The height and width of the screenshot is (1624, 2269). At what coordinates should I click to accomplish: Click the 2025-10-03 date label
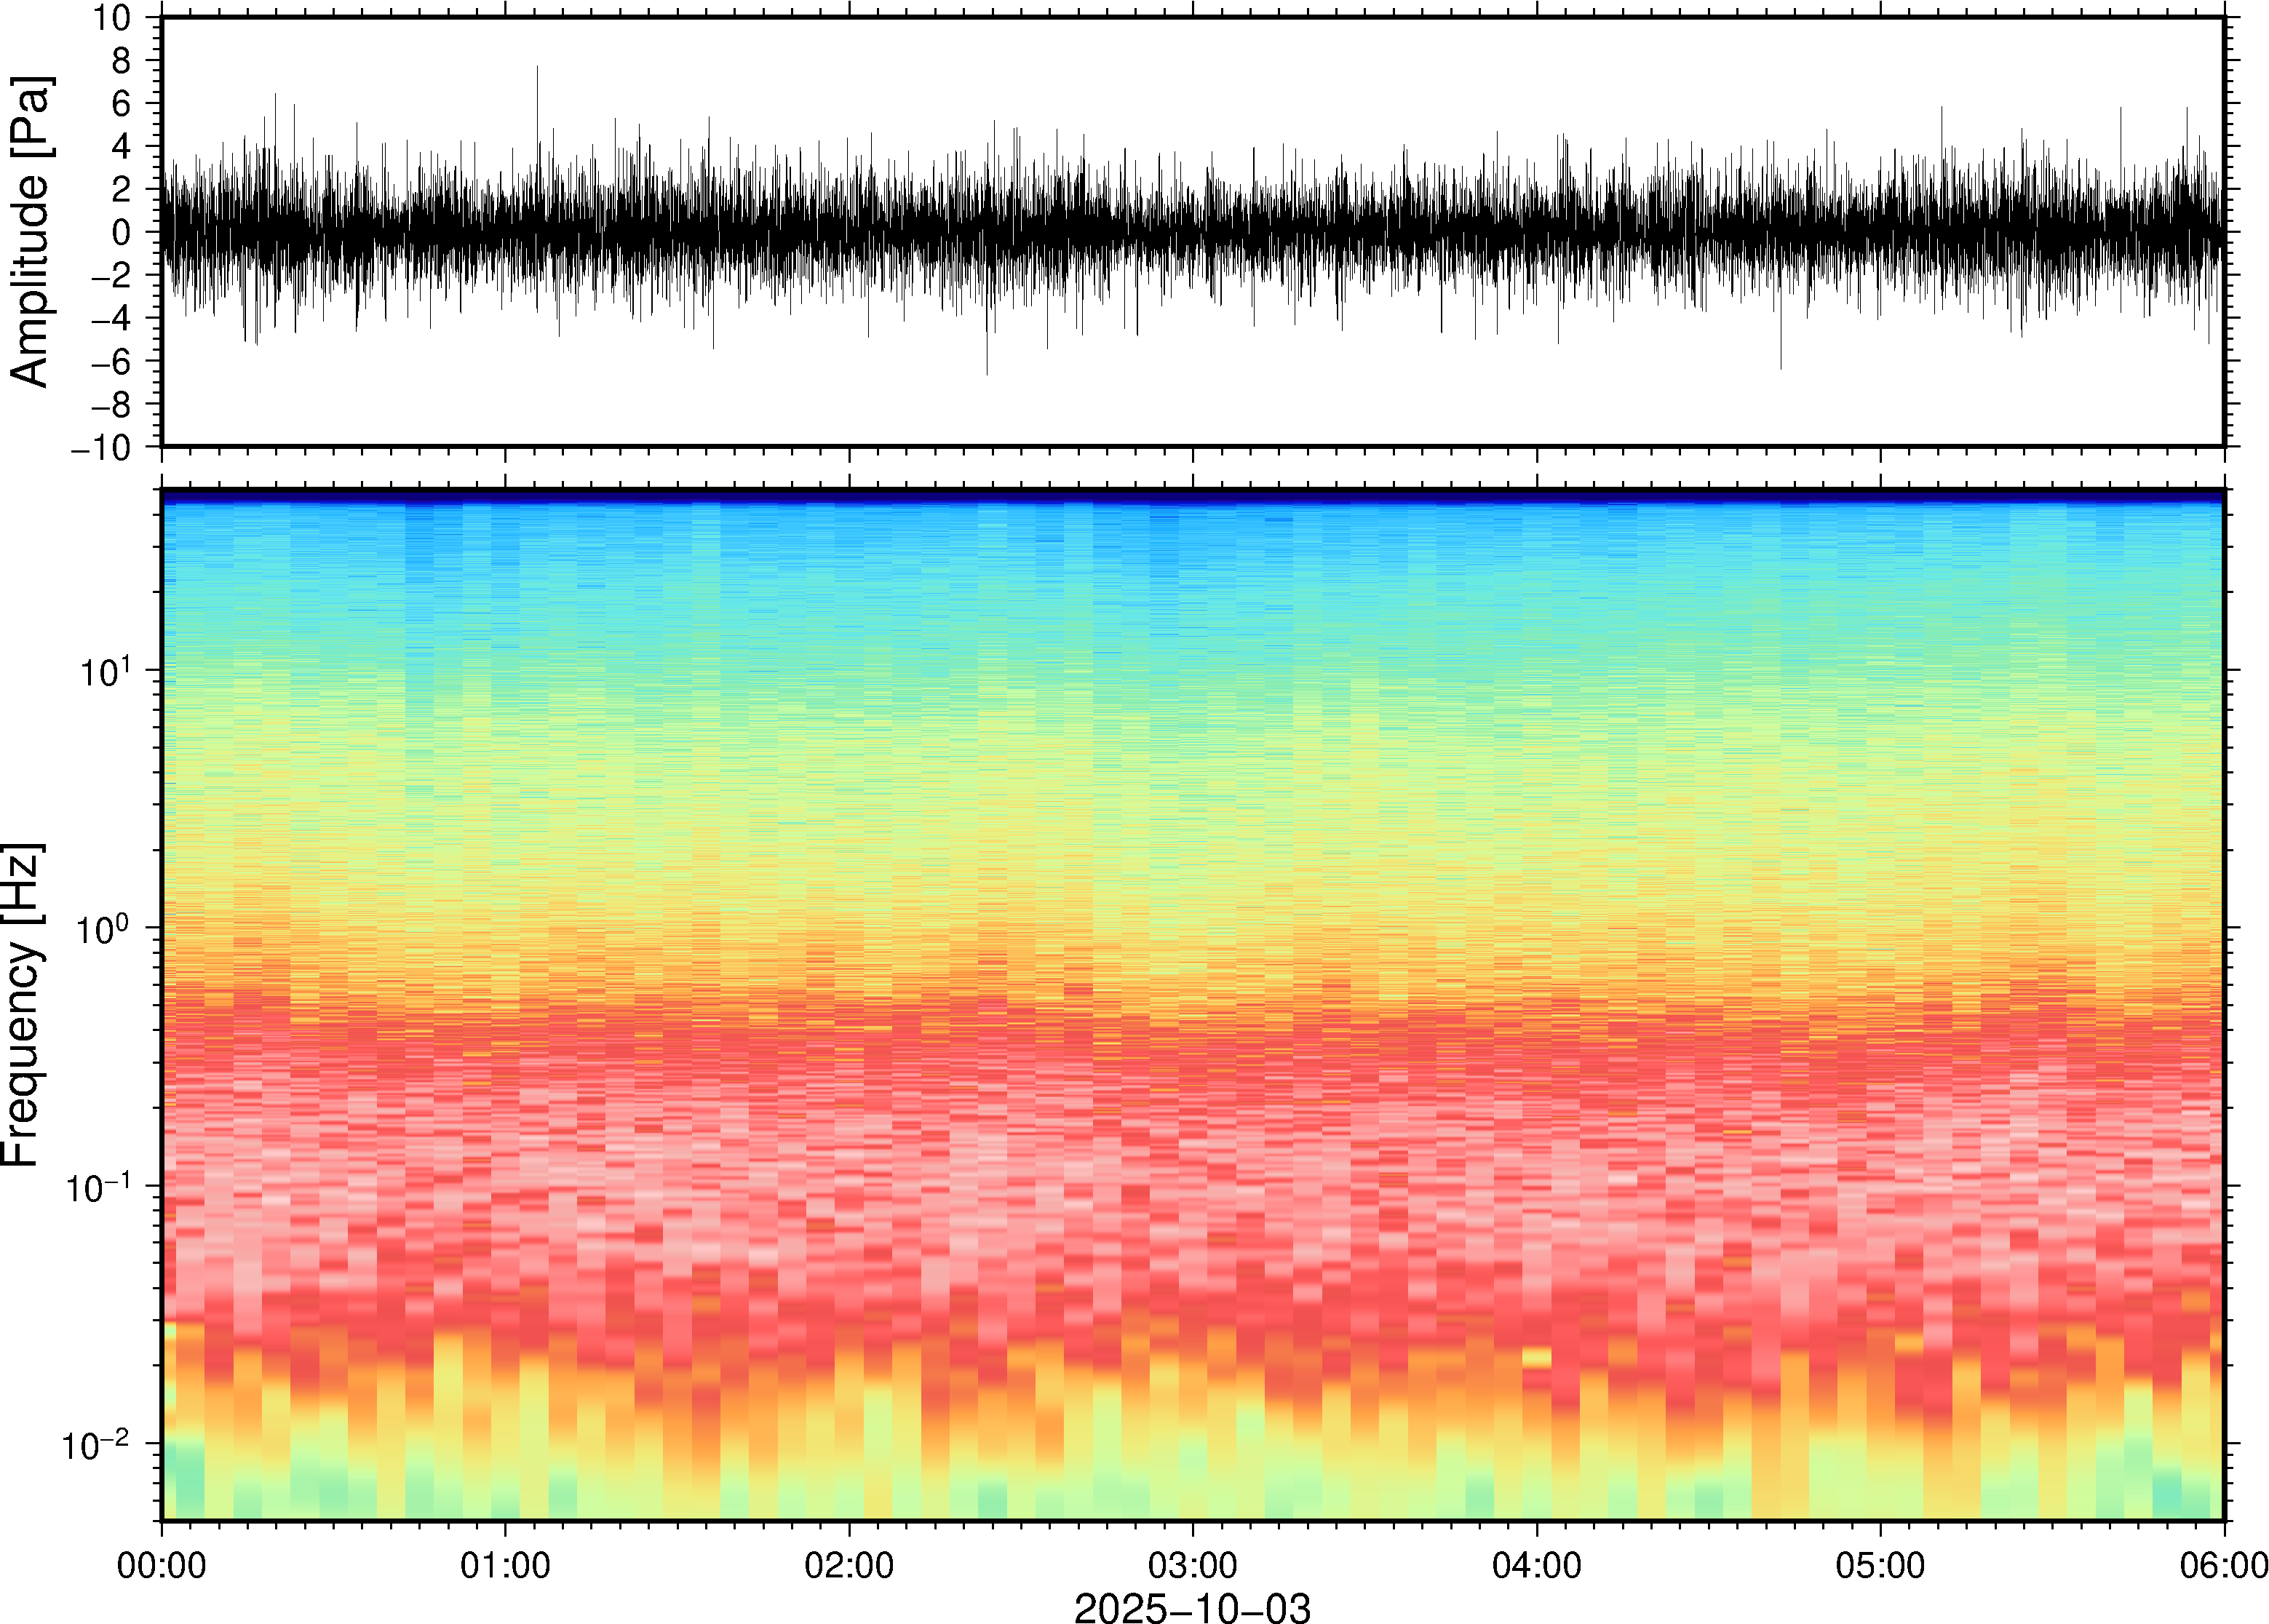point(1191,1607)
